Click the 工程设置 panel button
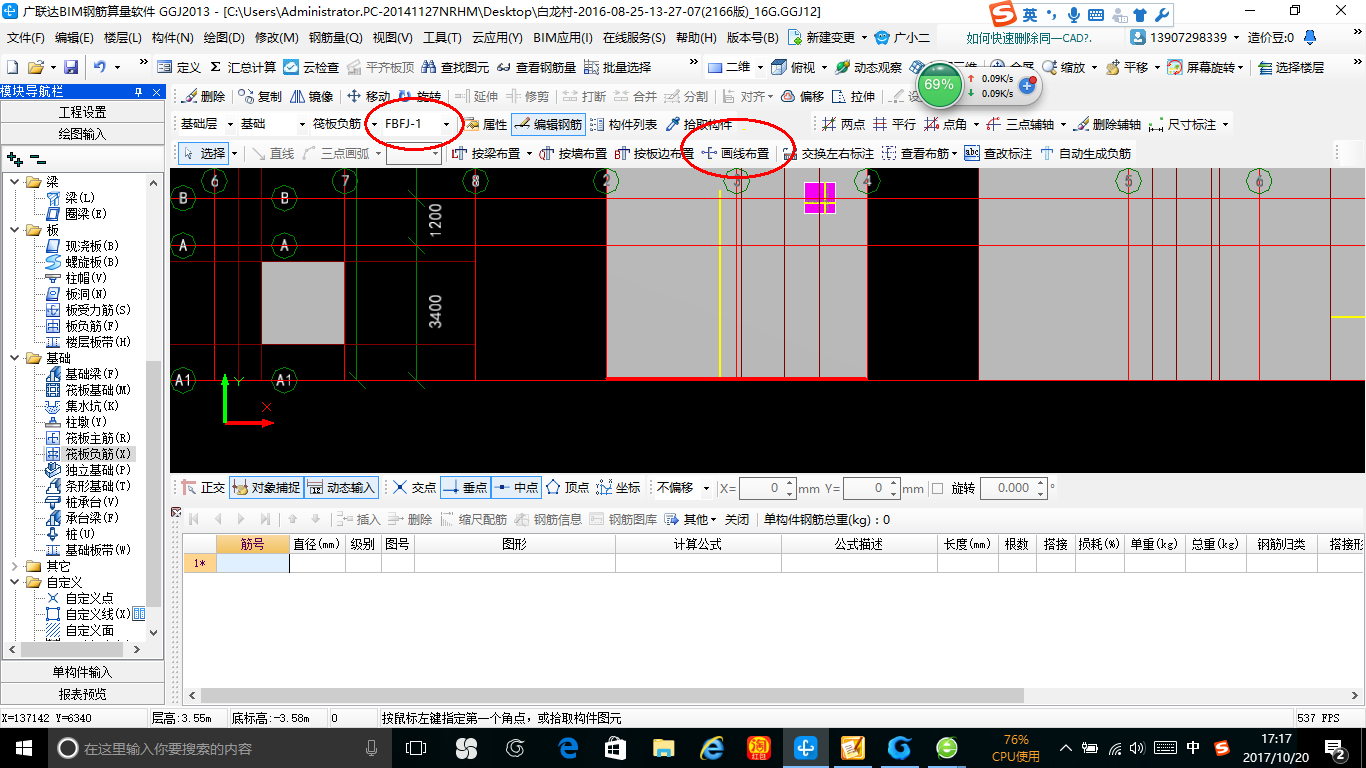Screen dimensions: 1366x768 [x=82, y=112]
